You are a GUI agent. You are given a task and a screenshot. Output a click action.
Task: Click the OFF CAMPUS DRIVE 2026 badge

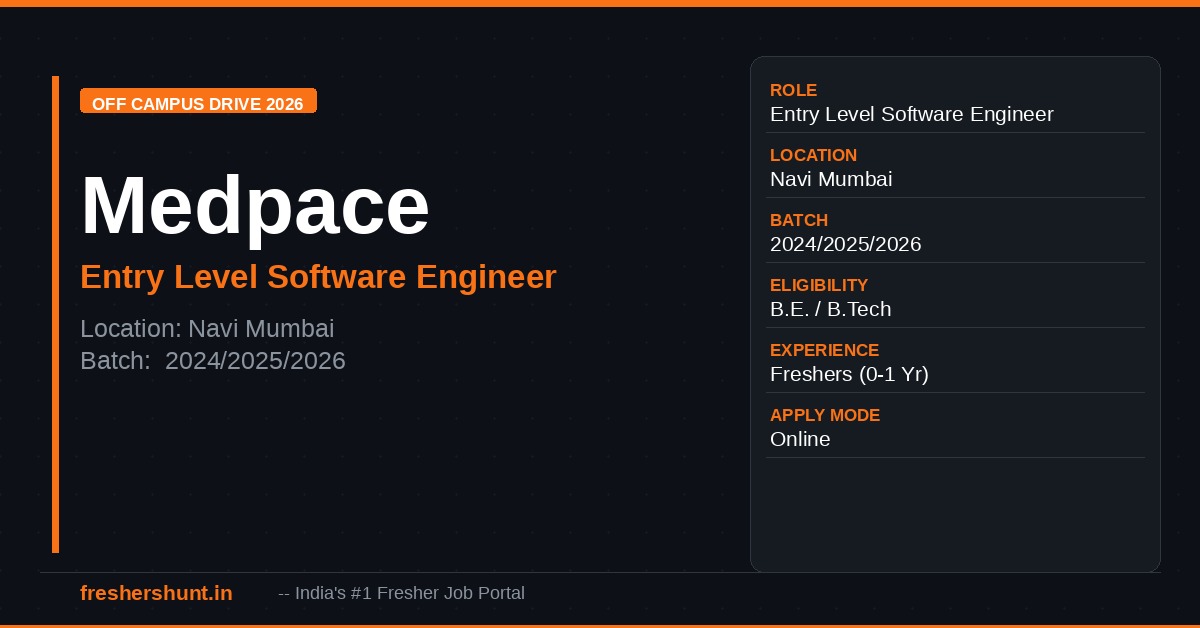(198, 101)
